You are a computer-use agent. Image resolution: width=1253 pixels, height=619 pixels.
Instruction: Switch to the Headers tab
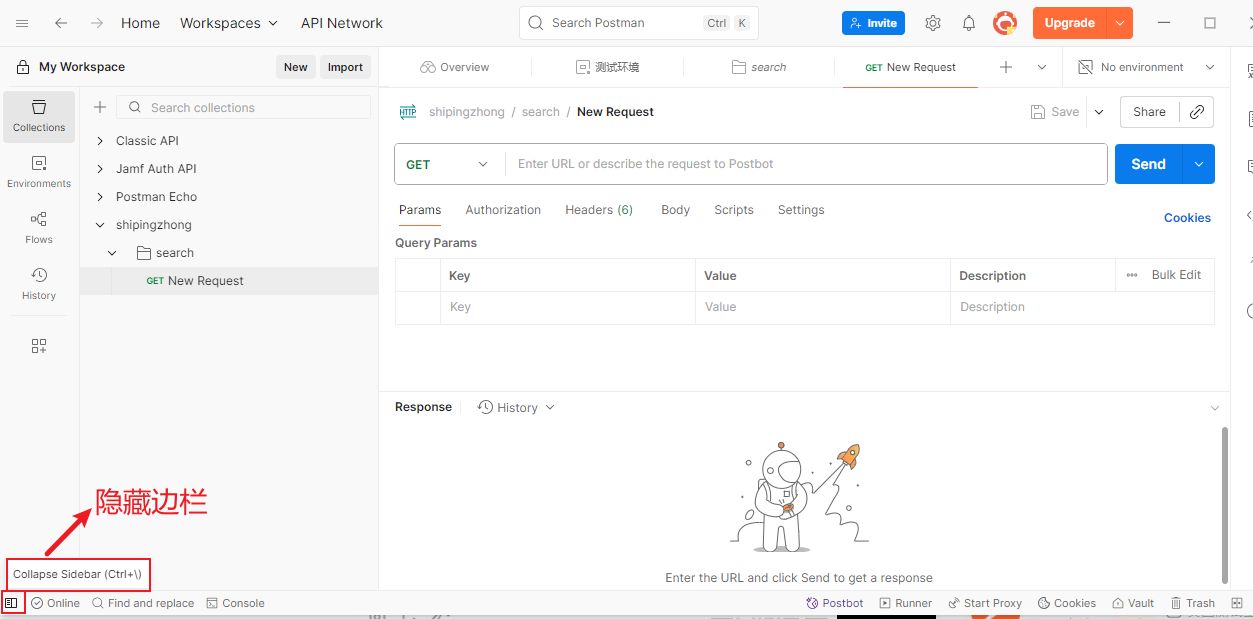(x=598, y=210)
